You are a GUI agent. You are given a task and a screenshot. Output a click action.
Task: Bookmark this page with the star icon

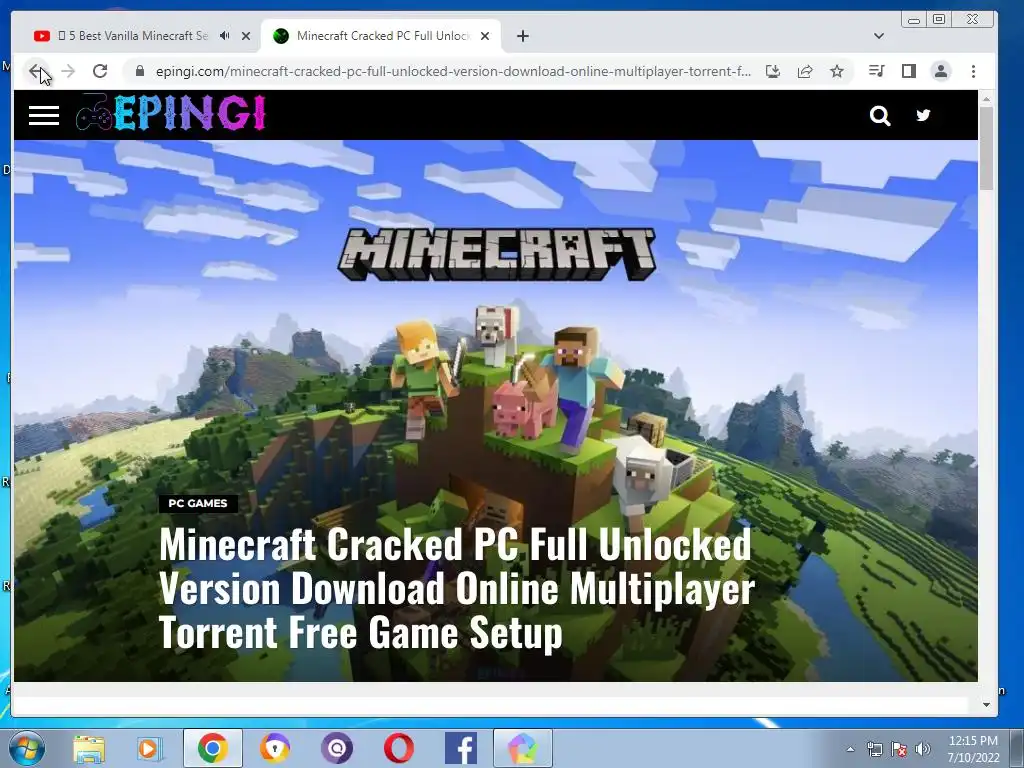coord(837,71)
